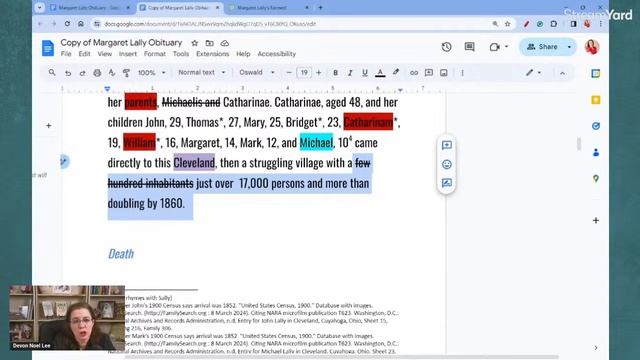Add comment from floating side panel
The width and height of the screenshot is (640, 360).
tap(447, 145)
